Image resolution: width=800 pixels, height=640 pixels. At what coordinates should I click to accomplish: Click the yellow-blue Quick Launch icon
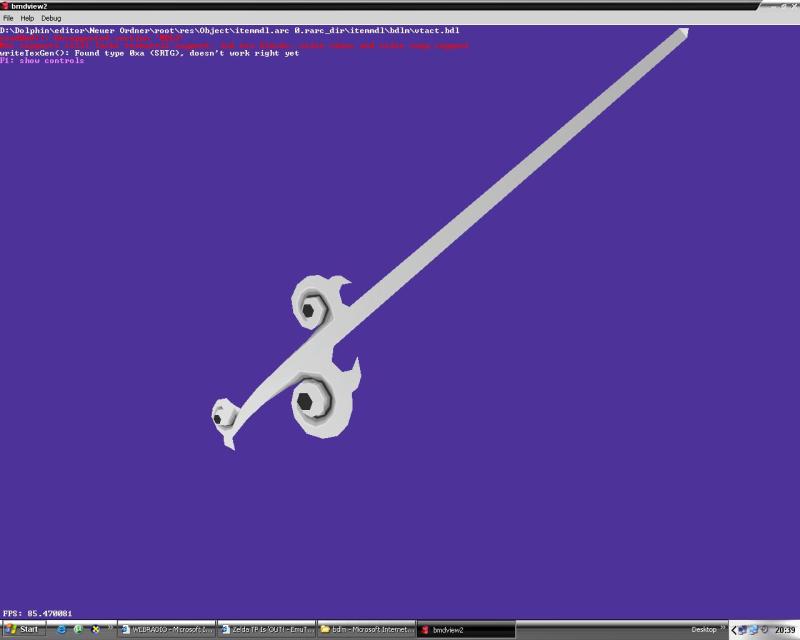tap(95, 629)
